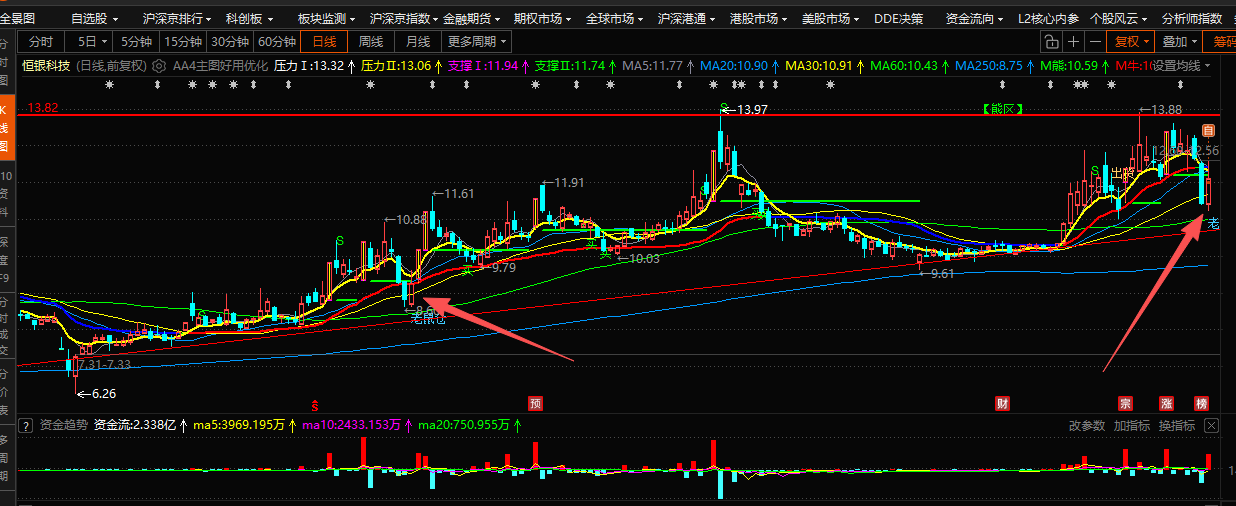Switch to 60分钟 period tab
Screen dimensions: 1236x506
[x=276, y=42]
